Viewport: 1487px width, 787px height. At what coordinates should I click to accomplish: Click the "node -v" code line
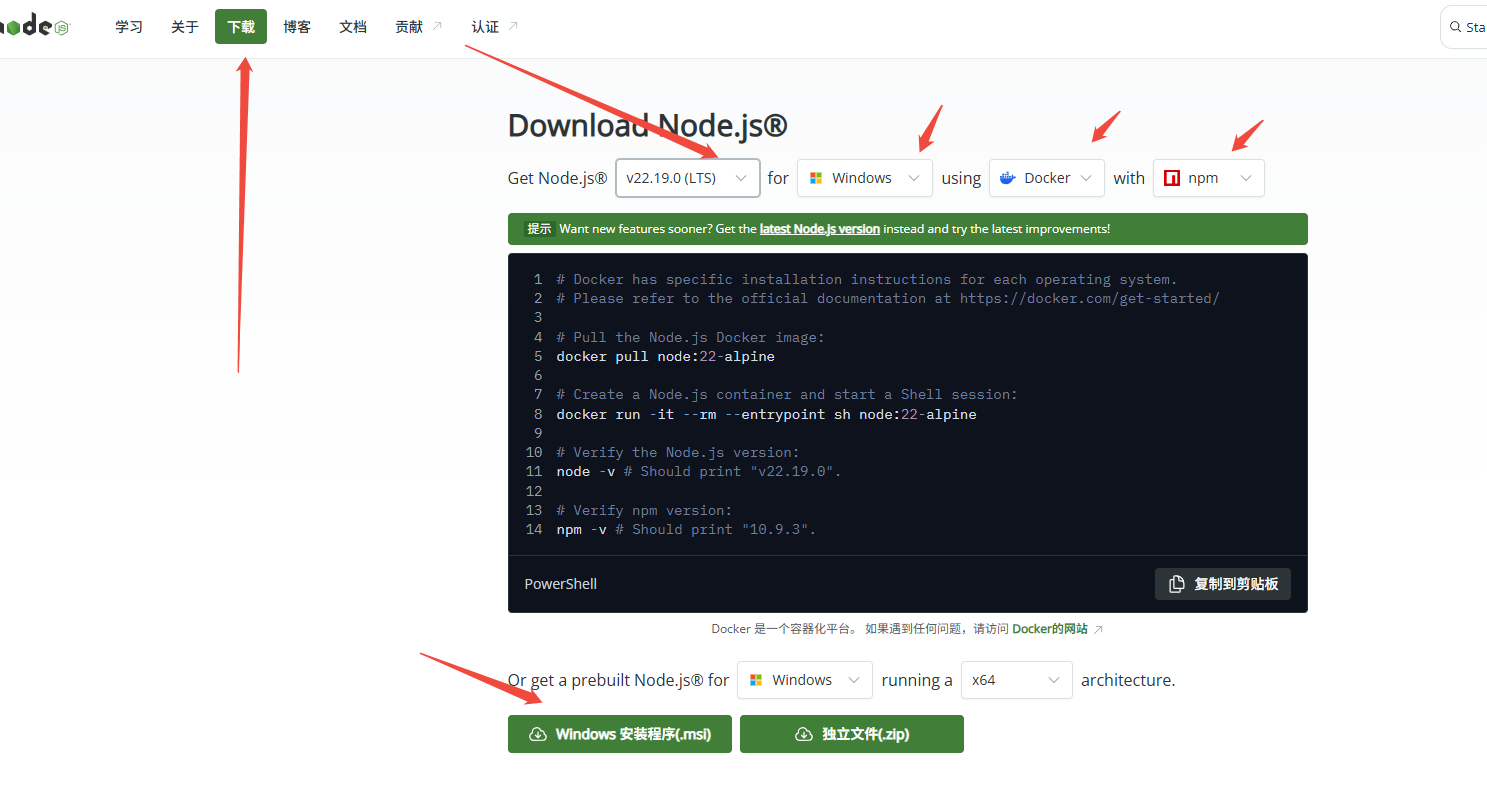click(699, 471)
